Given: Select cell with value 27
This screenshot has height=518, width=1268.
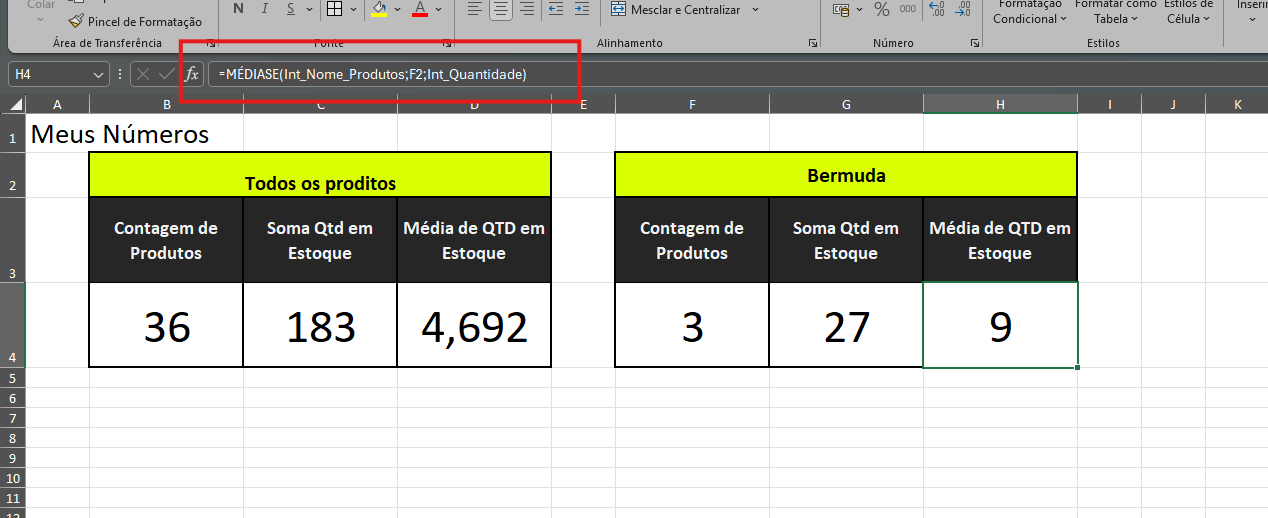Looking at the screenshot, I should [846, 325].
